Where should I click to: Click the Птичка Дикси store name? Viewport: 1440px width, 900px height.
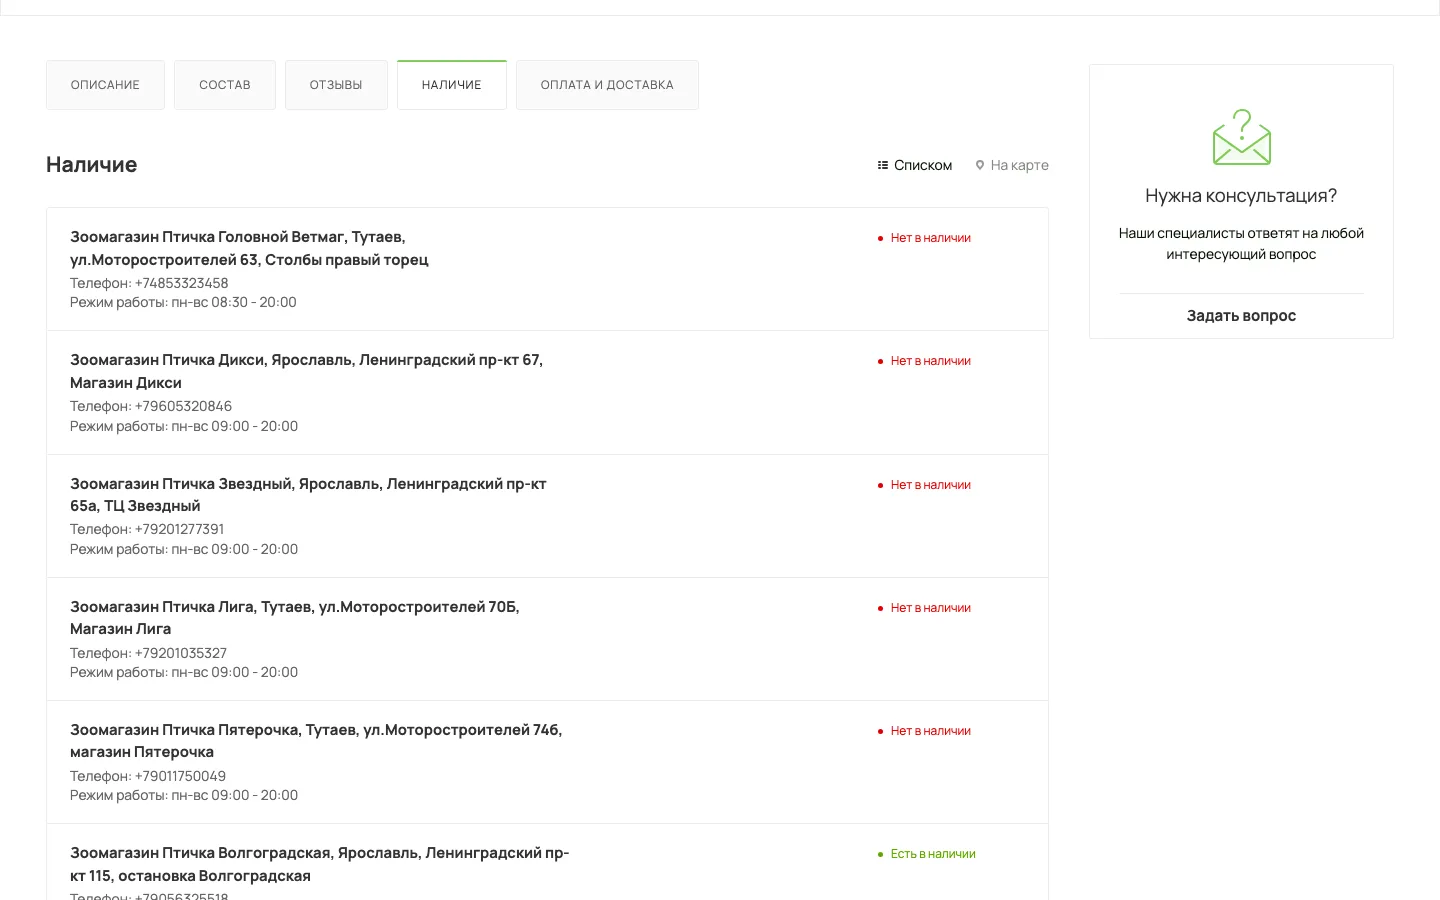click(306, 371)
